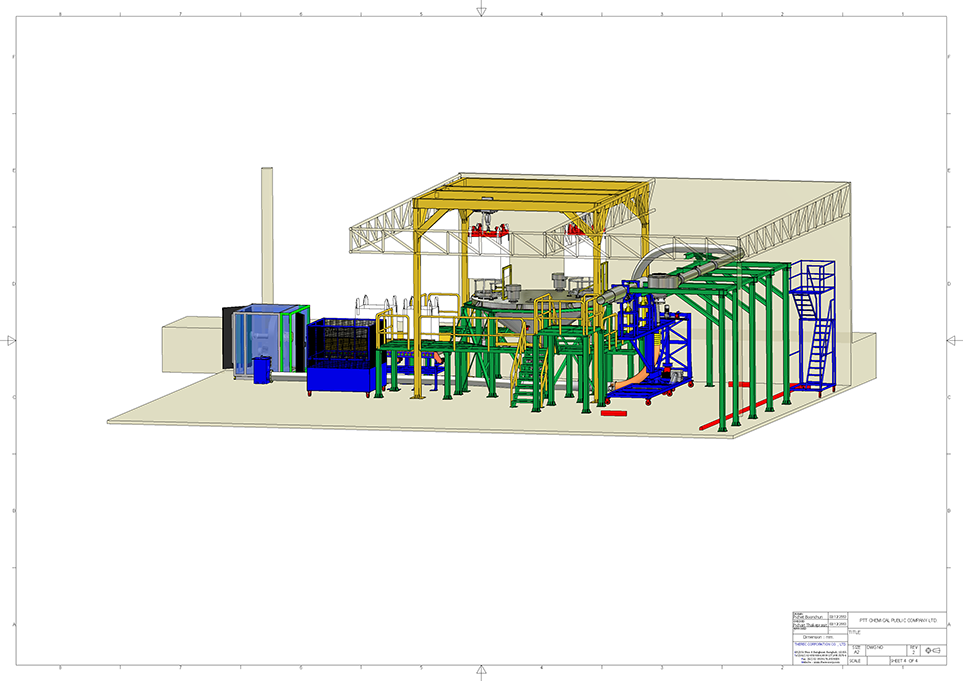Click the zone letter A marker beside title block
Screen dimensions: 963x681
tap(949, 624)
